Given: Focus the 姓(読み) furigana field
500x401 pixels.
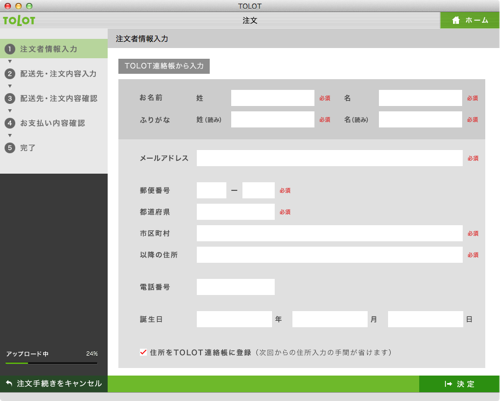Looking at the screenshot, I should coord(273,119).
